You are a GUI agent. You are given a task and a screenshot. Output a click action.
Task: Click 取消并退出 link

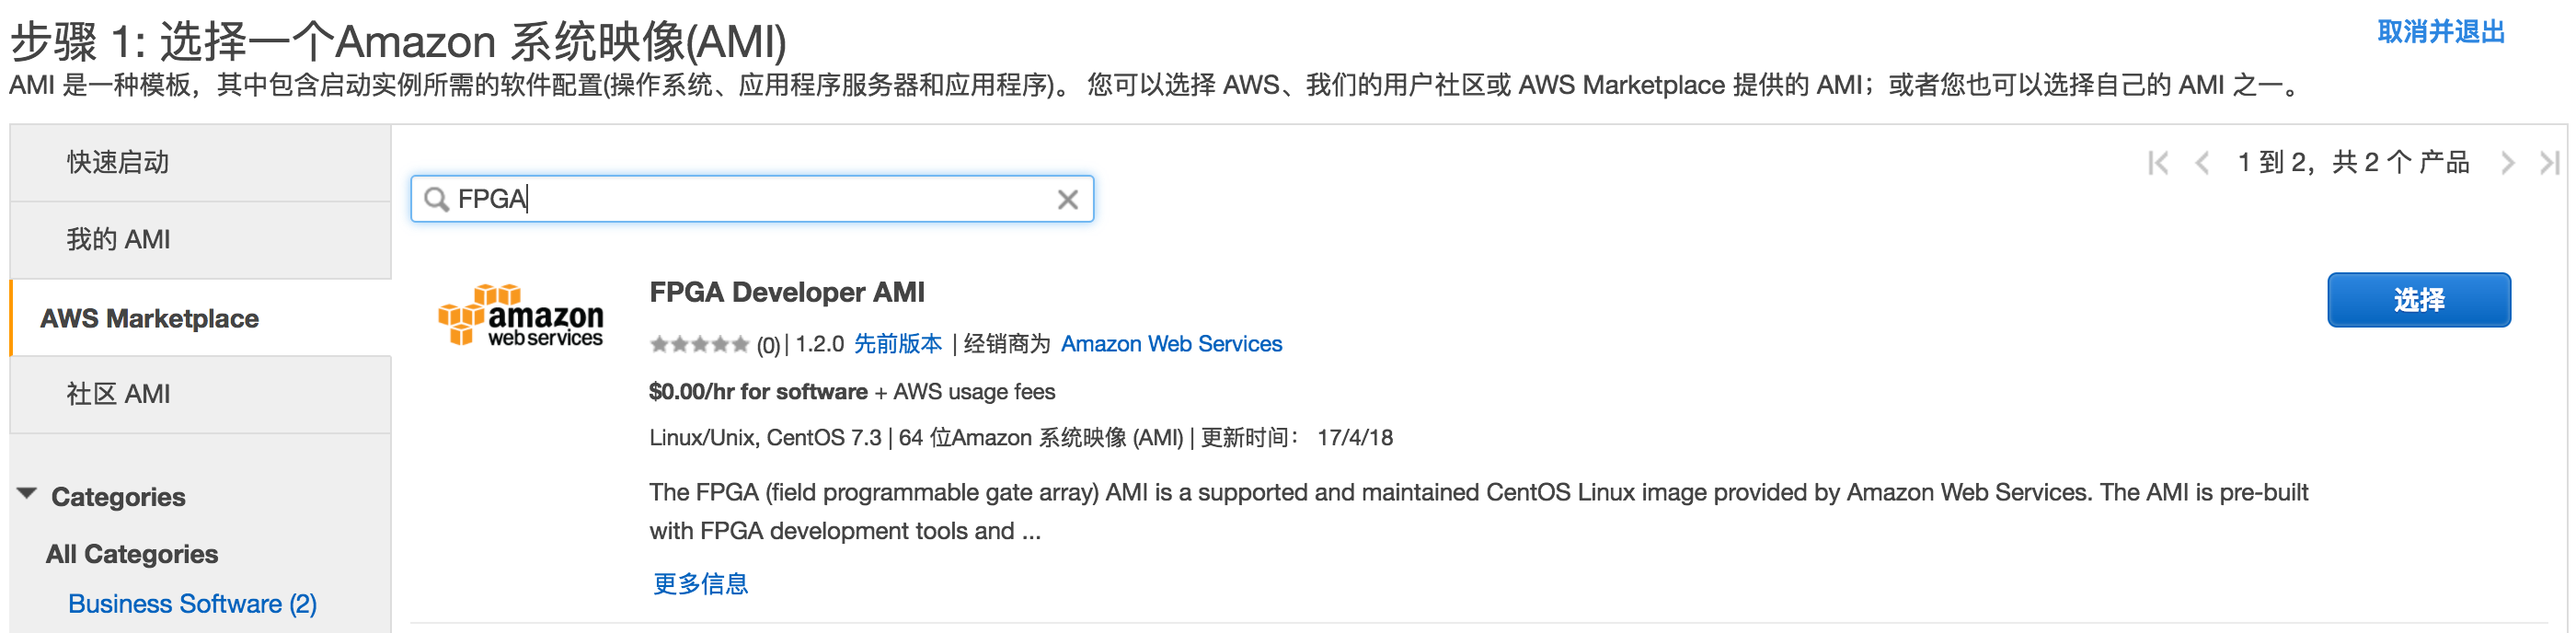click(x=2441, y=32)
